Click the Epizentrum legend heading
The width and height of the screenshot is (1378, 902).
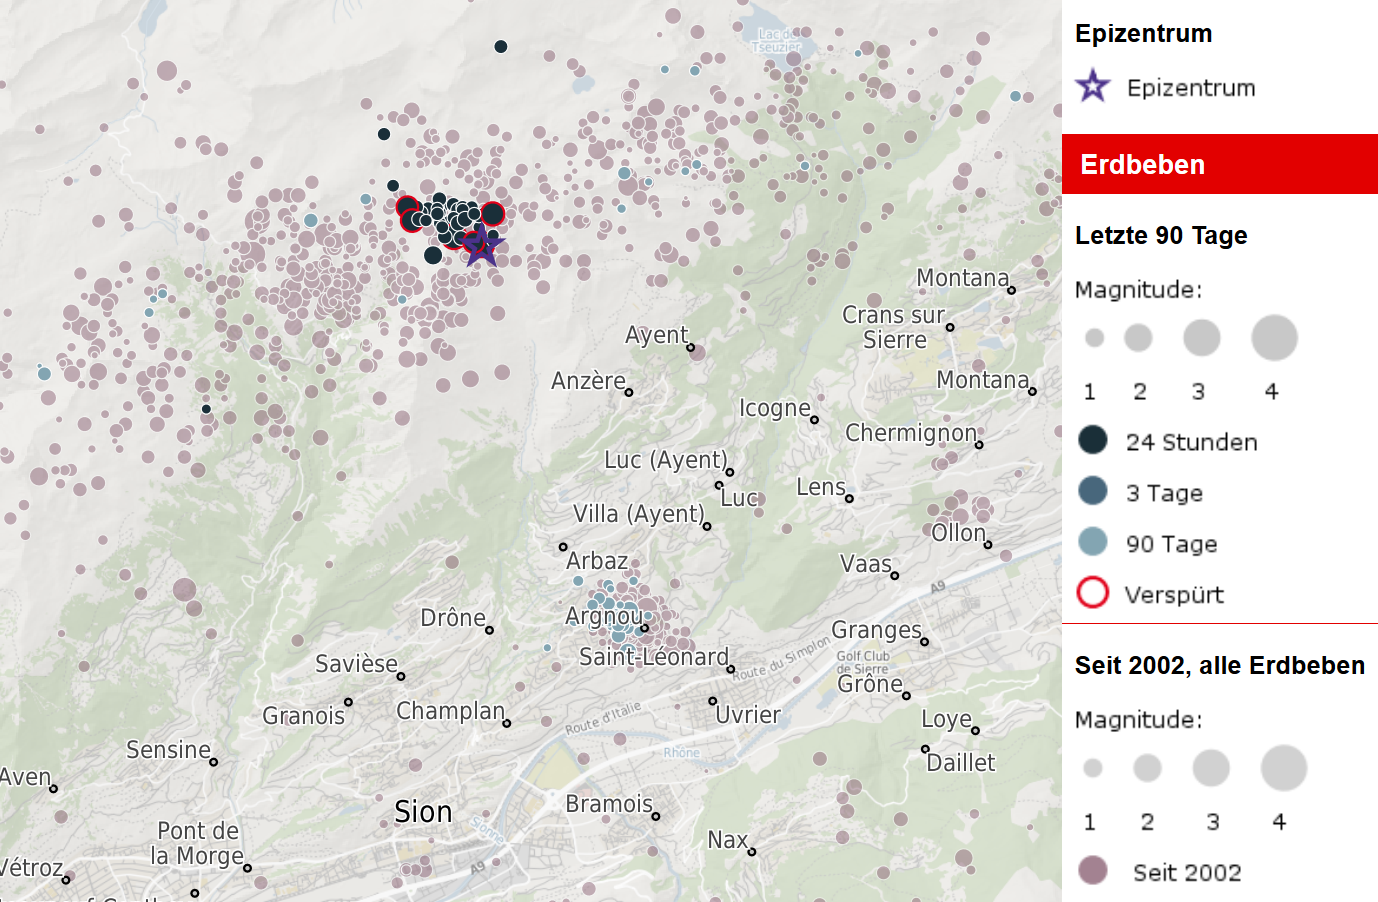(1143, 33)
